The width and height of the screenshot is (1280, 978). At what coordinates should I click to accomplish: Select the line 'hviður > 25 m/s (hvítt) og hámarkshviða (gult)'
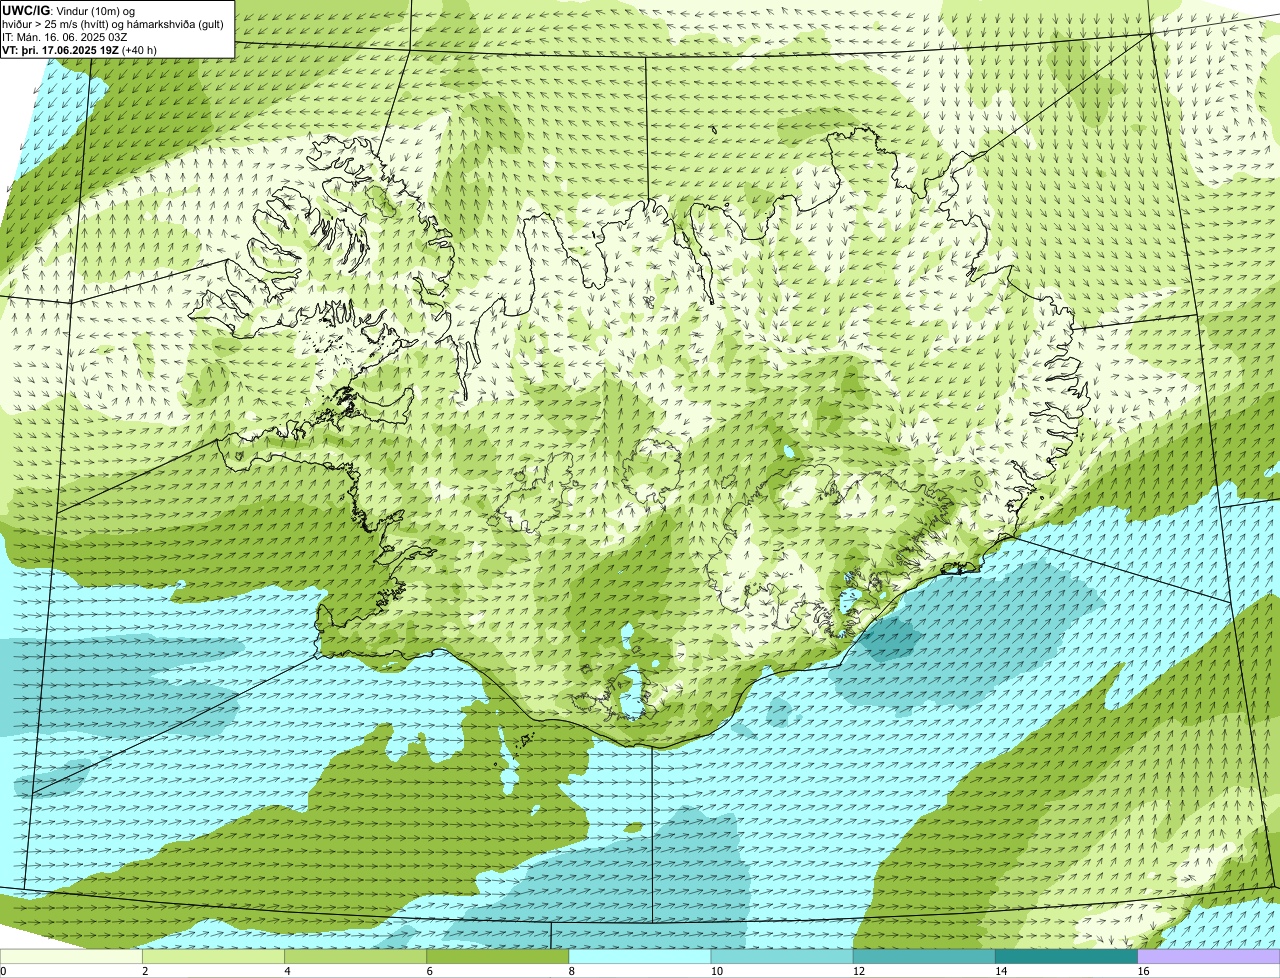click(113, 23)
